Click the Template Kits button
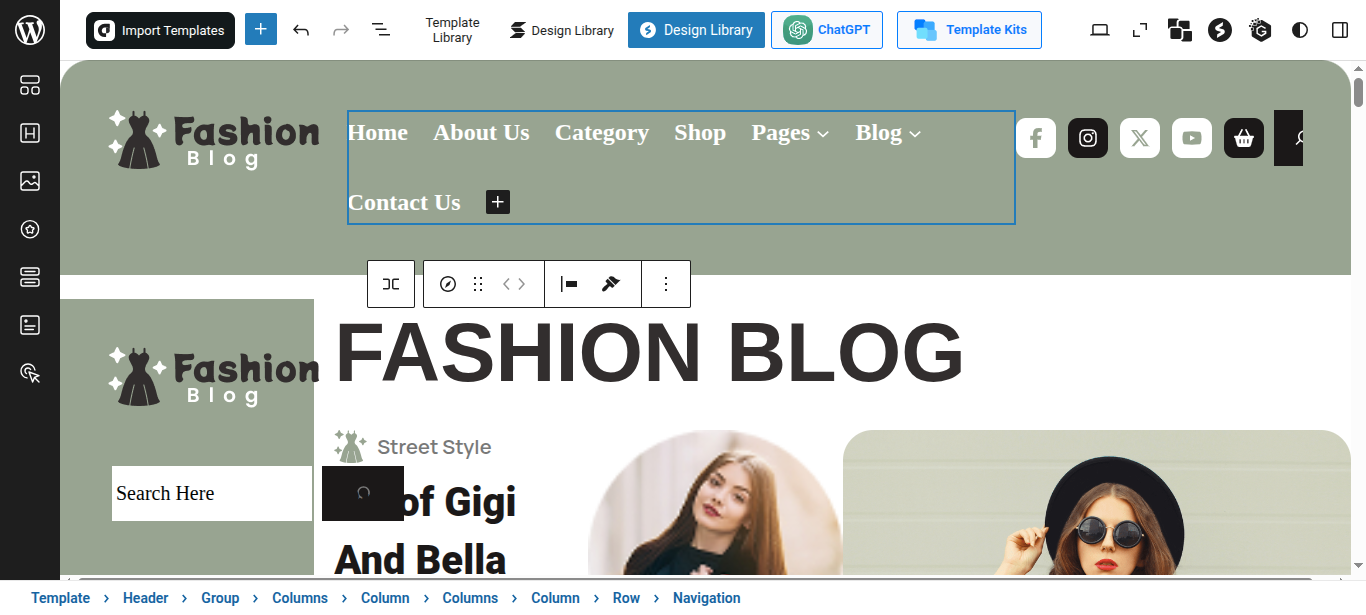1366x615 pixels. click(968, 30)
